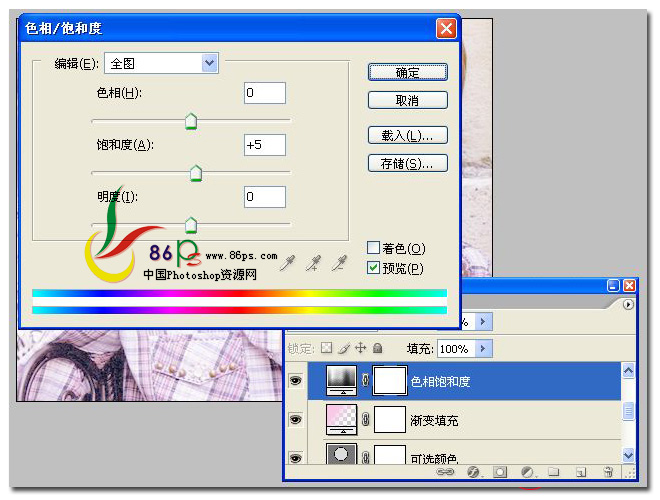Click the 存储(S)... save button

pyautogui.click(x=407, y=163)
